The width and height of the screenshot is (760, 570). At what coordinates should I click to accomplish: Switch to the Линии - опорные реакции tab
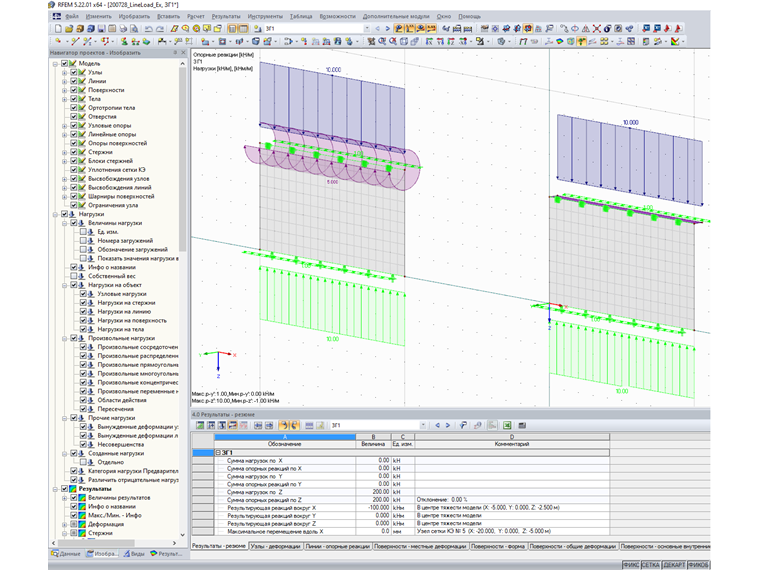(x=338, y=546)
